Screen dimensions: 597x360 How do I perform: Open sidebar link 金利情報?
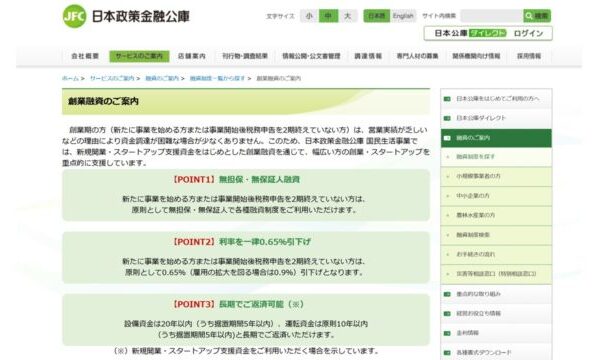click(496, 333)
